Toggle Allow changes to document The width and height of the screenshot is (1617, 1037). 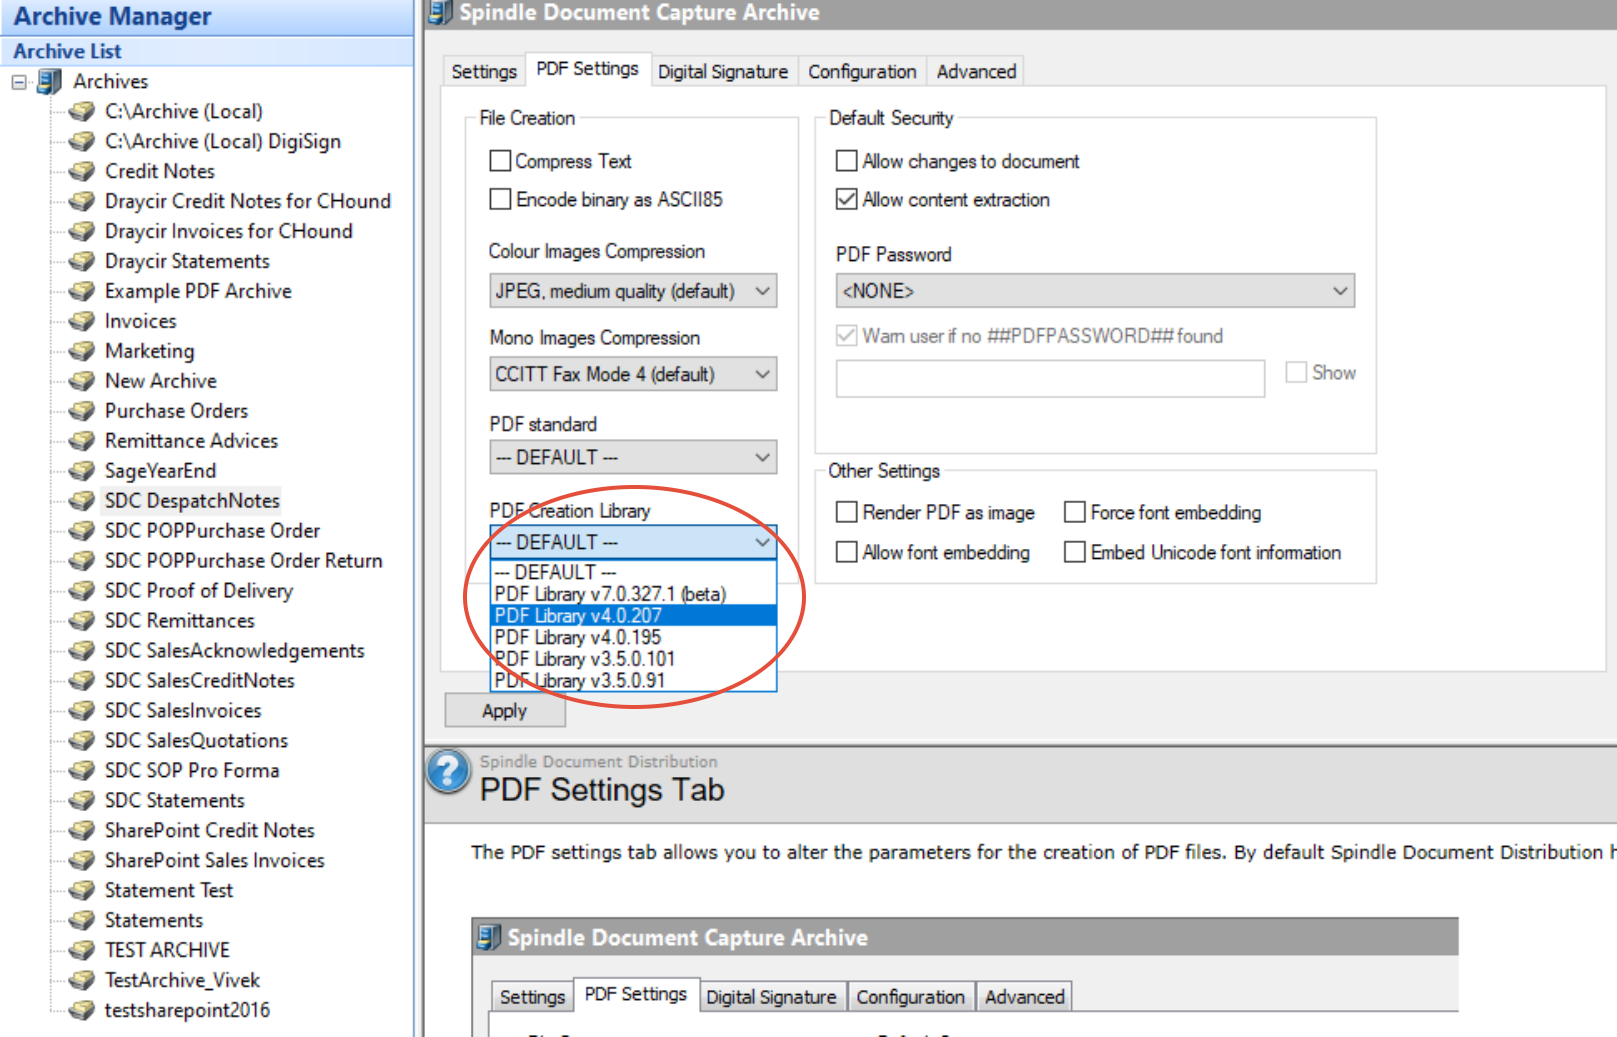click(846, 161)
